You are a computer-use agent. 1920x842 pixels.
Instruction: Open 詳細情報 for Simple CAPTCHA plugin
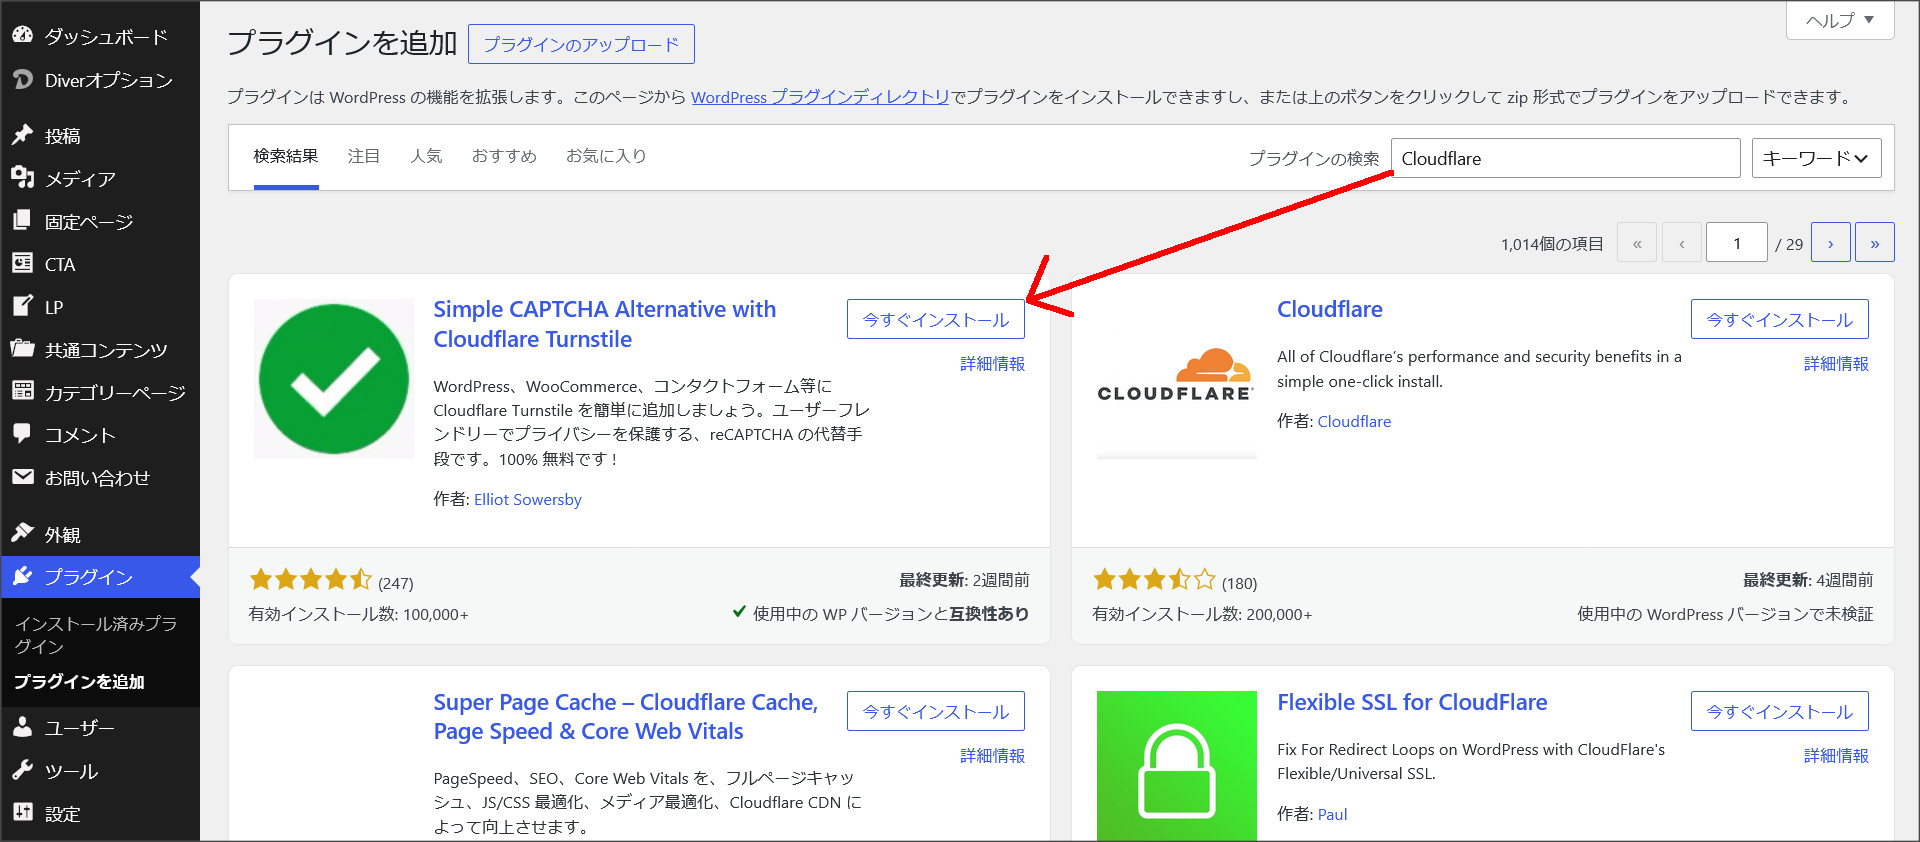992,364
